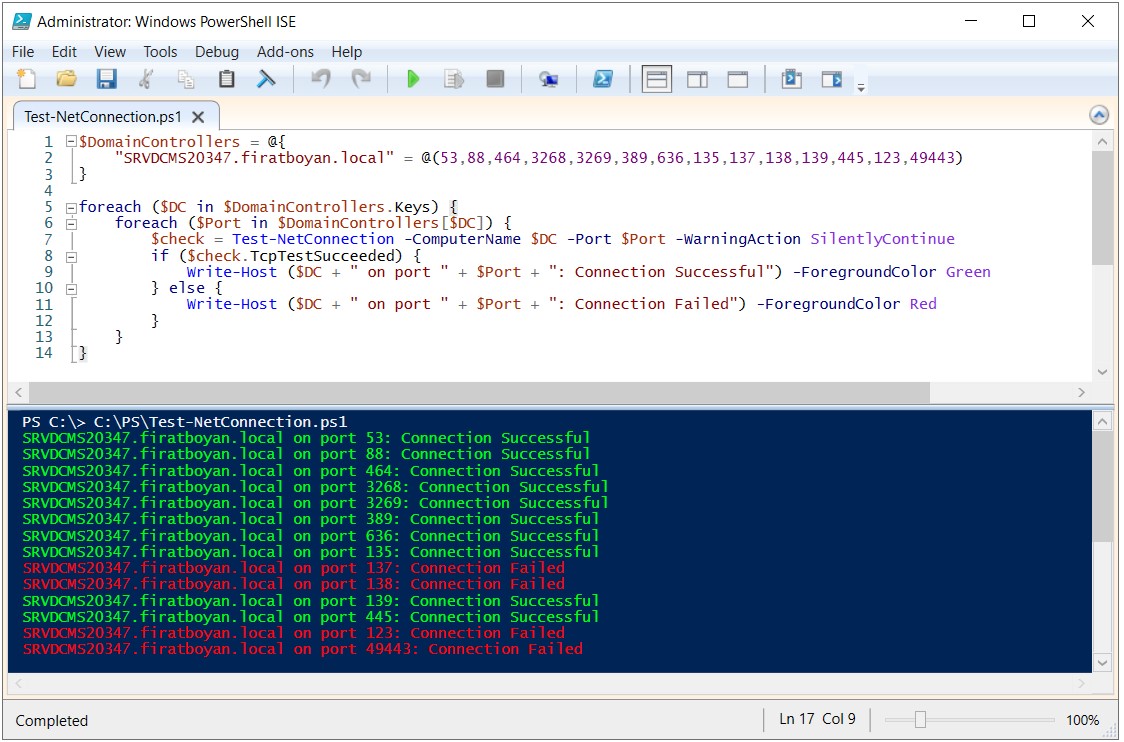Image resolution: width=1124 pixels, height=742 pixels.
Task: Copy selection using the copy icon
Action: pyautogui.click(x=186, y=79)
